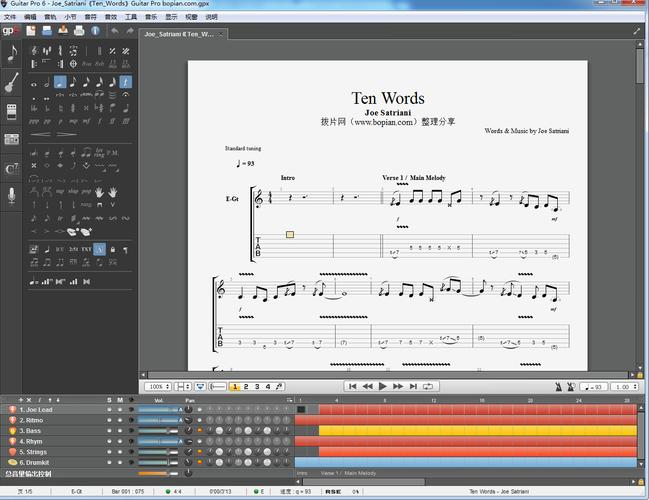Toggle the metronome icon
Viewport: 649px width, 500px height.
[556, 386]
